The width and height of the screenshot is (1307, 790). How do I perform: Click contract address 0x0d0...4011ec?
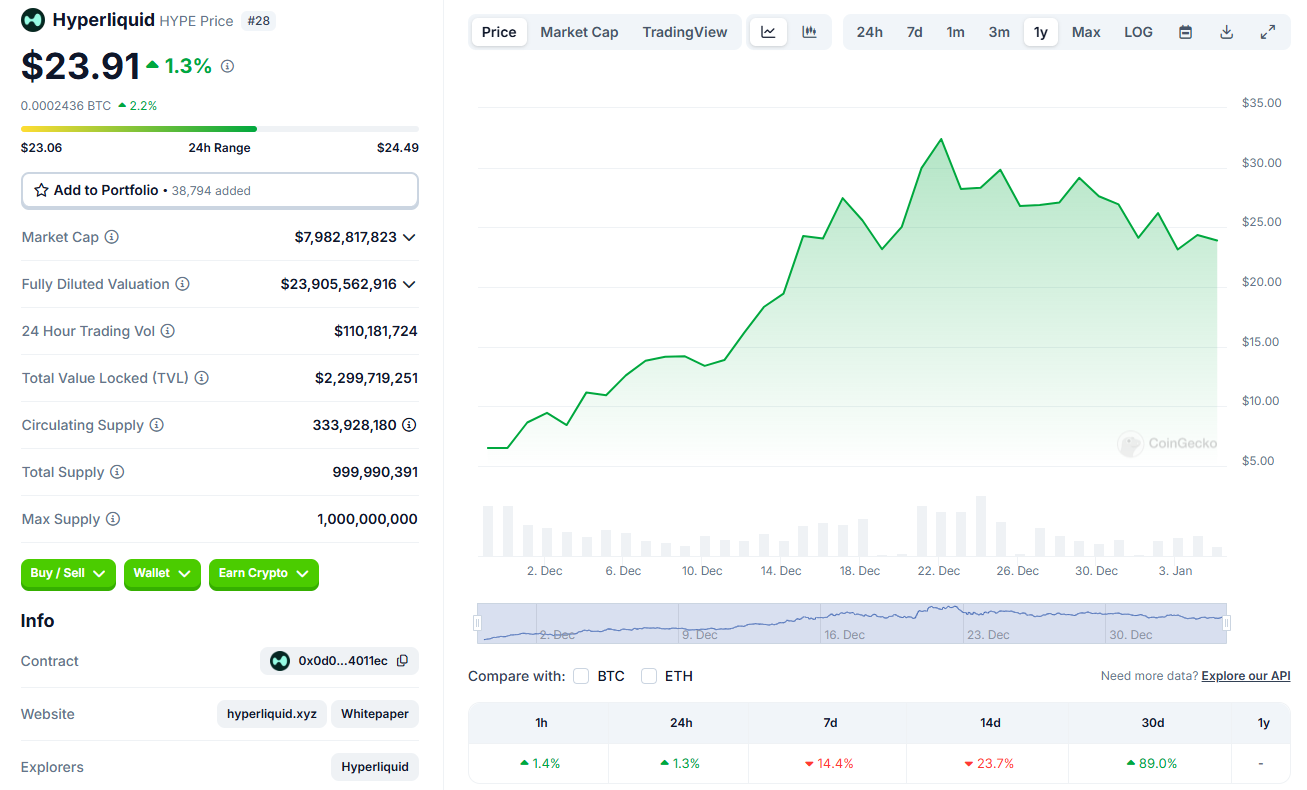point(343,661)
